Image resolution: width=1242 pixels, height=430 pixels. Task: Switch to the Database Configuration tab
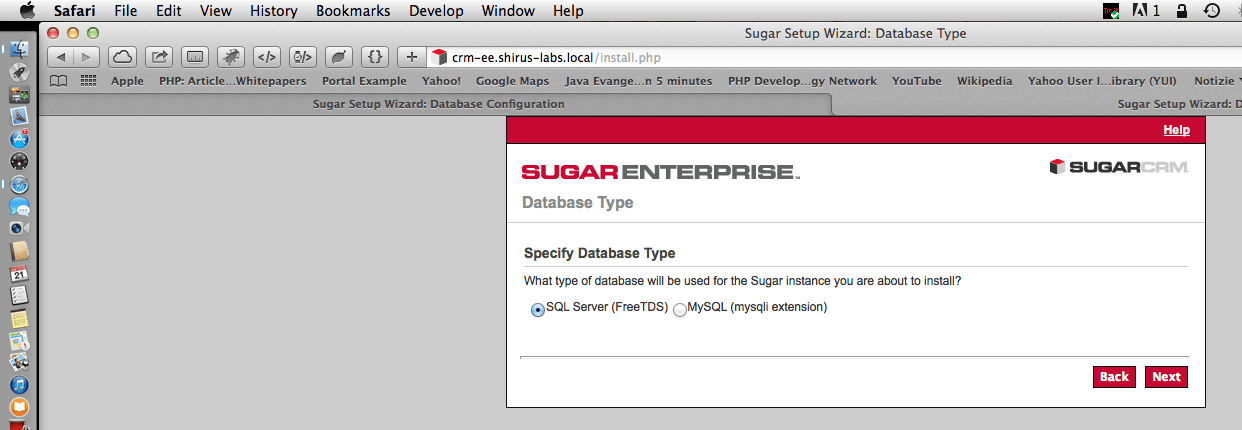coord(438,104)
